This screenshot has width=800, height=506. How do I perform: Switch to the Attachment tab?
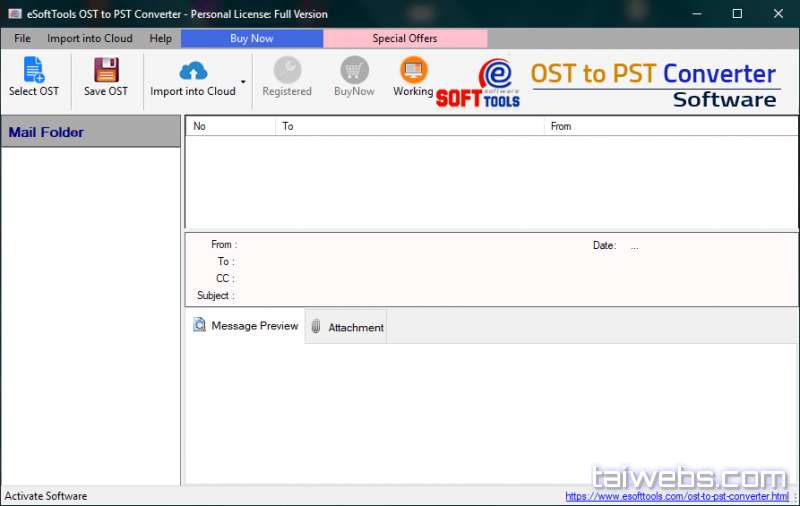click(x=347, y=327)
